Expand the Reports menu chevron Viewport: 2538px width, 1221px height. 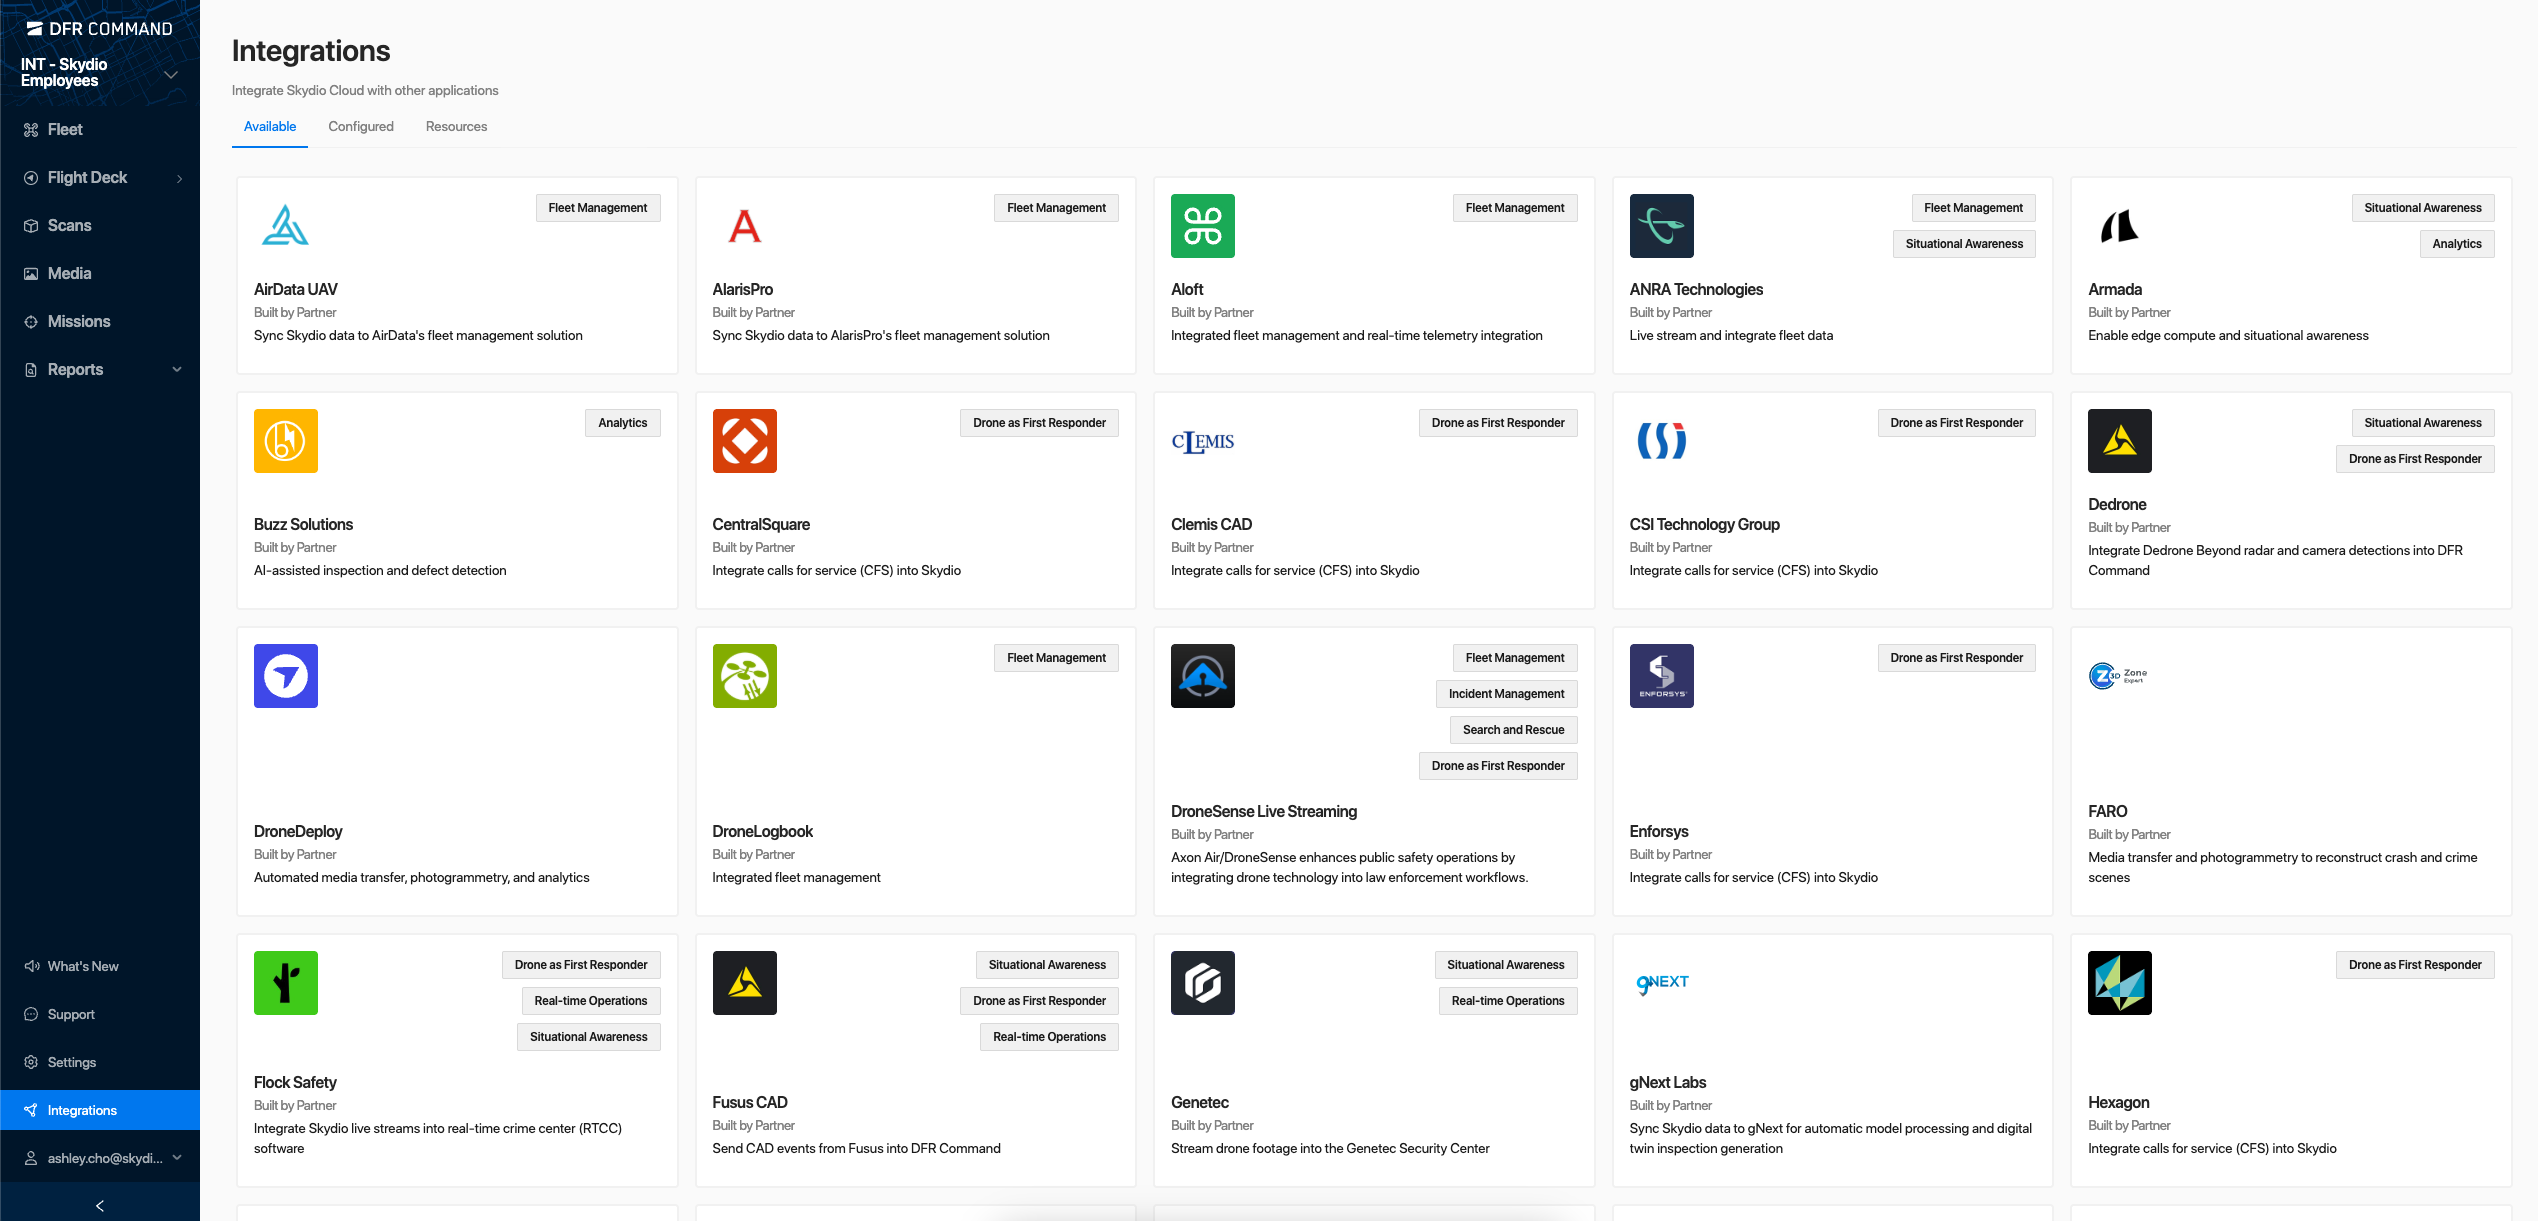coord(177,370)
